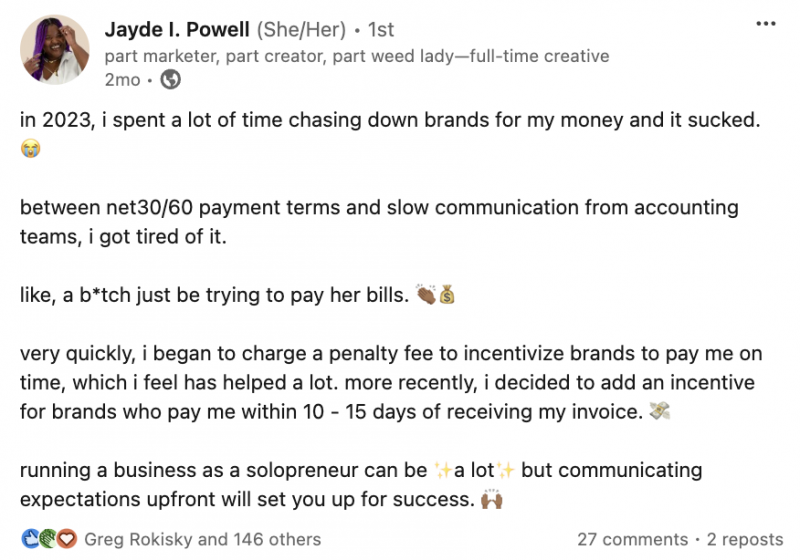Image resolution: width=800 pixels, height=560 pixels.
Task: Click the author headline about full-time creative
Action: 357,56
